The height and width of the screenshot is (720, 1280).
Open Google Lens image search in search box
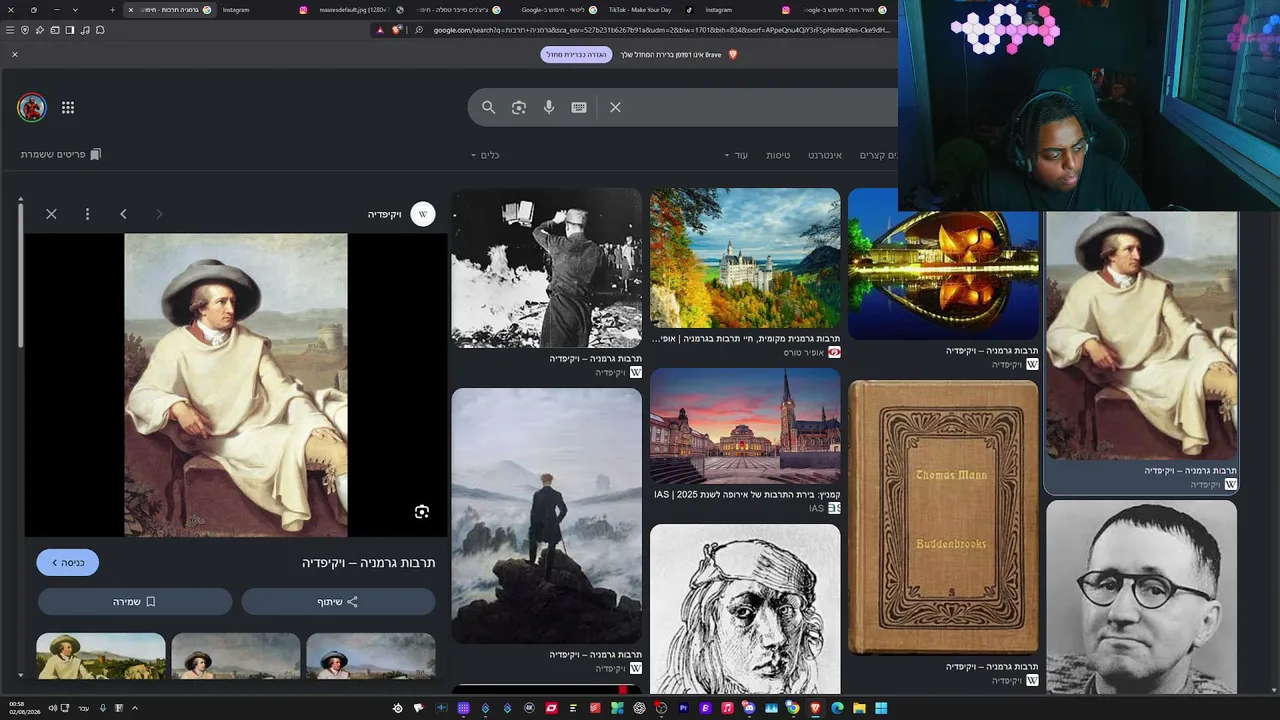(x=518, y=107)
